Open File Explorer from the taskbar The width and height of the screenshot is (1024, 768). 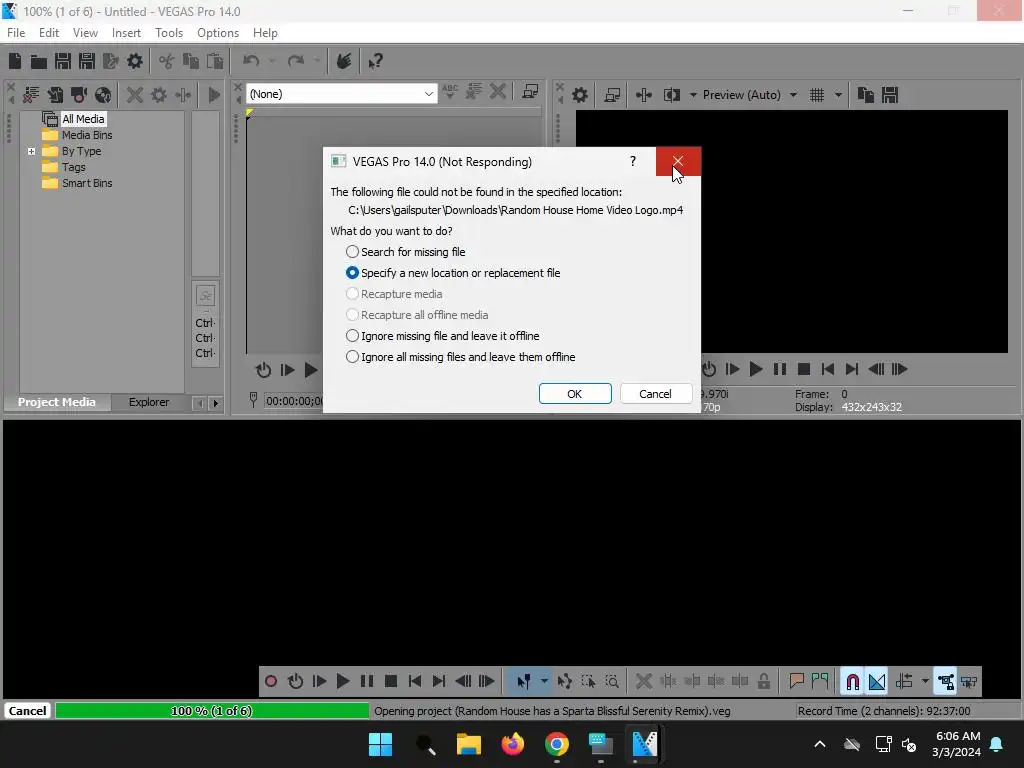click(x=468, y=744)
